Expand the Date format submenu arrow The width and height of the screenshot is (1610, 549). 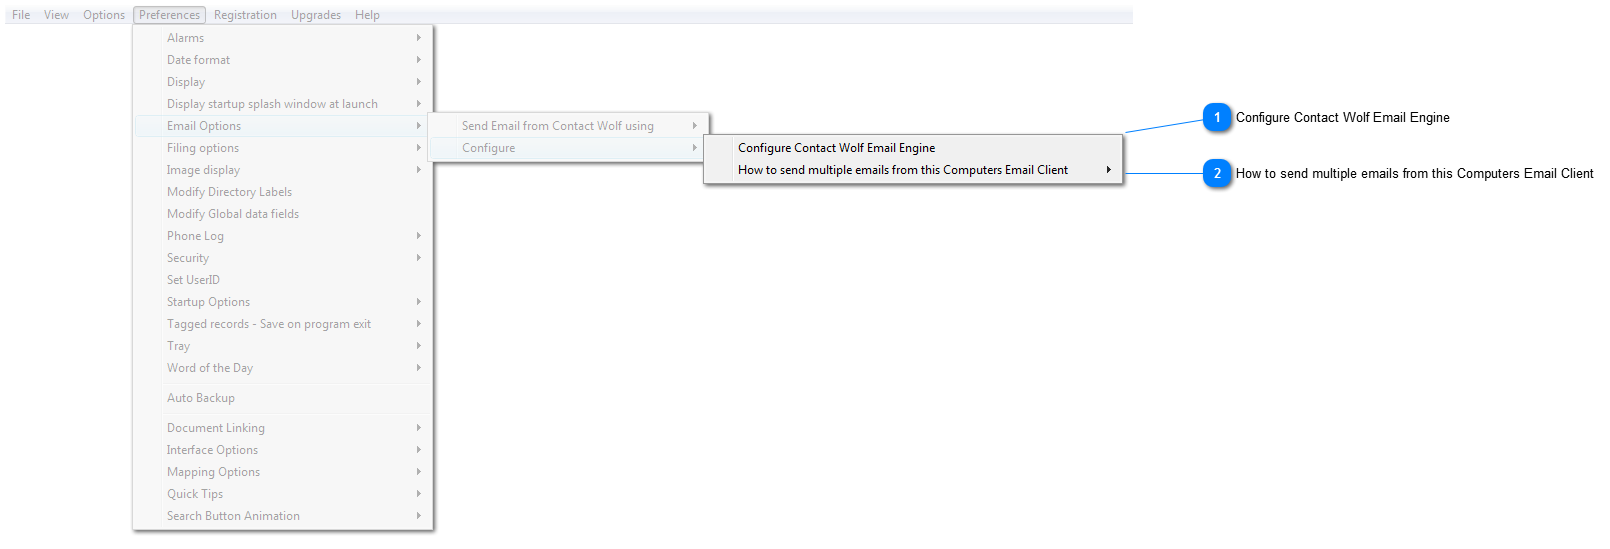point(419,60)
